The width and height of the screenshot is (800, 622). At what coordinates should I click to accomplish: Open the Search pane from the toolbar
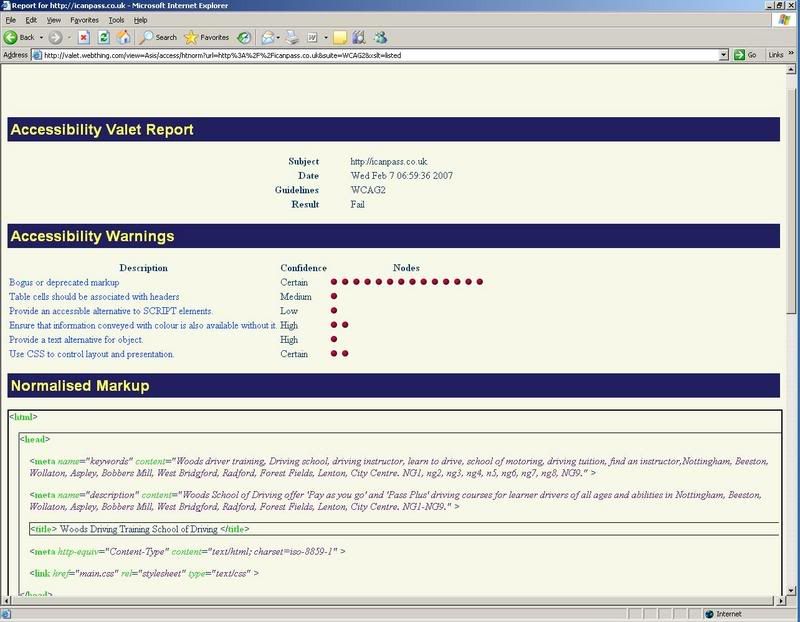pyautogui.click(x=159, y=37)
